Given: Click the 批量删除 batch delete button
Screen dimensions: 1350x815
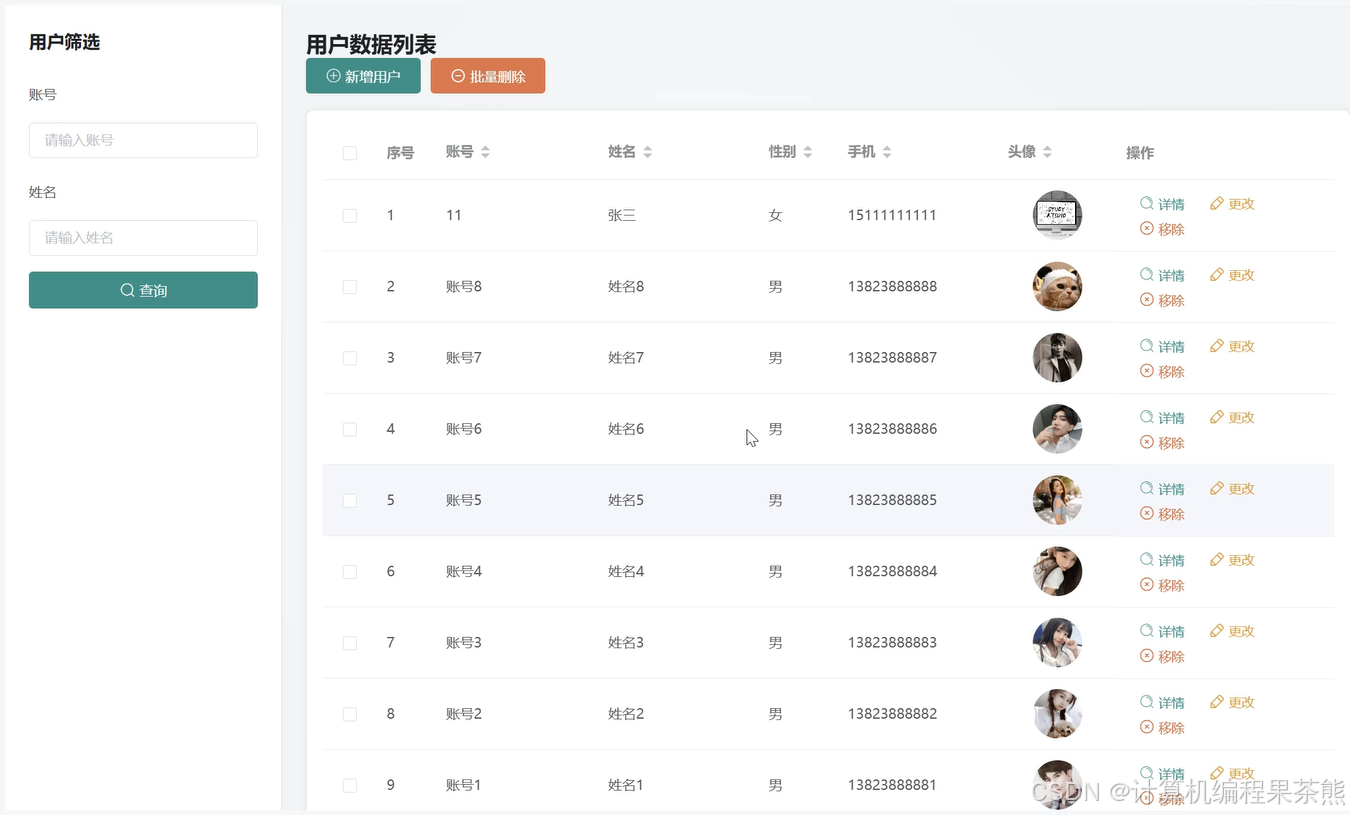Looking at the screenshot, I should (488, 75).
